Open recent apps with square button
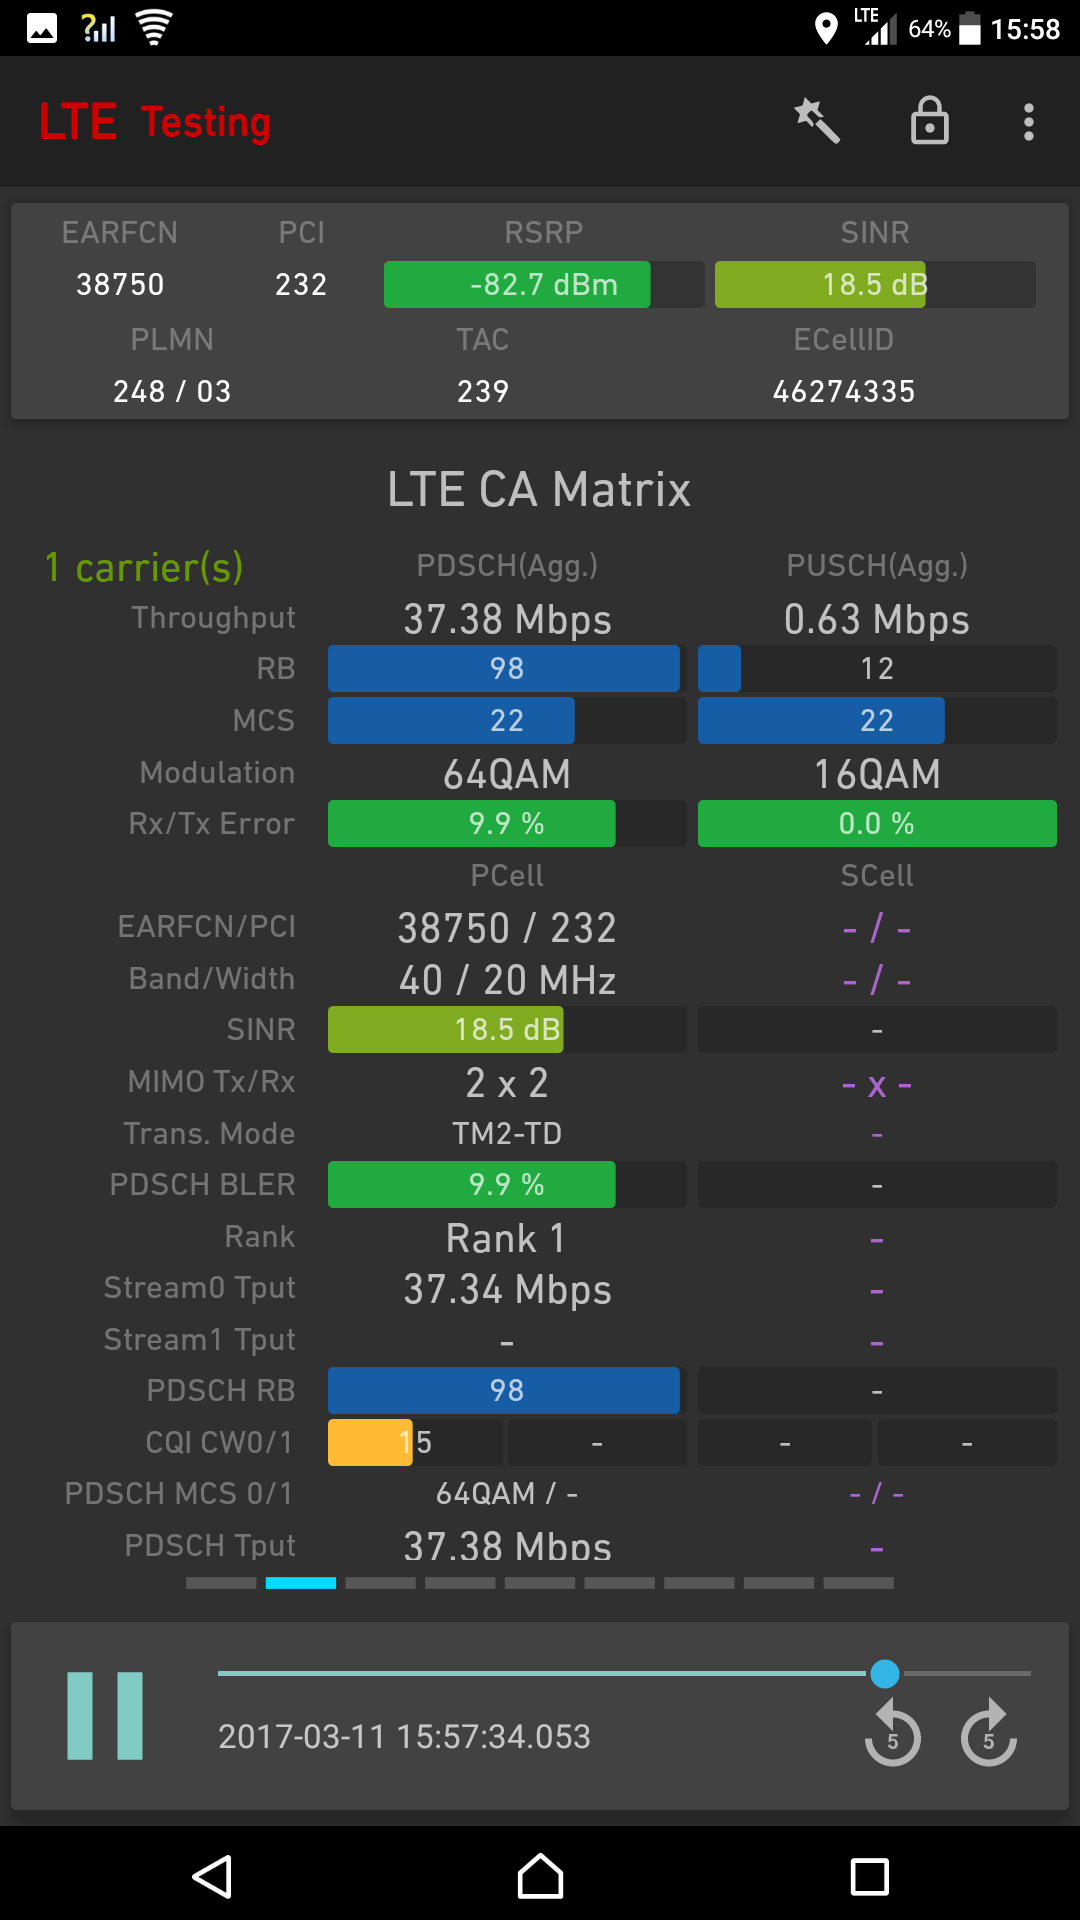Image resolution: width=1080 pixels, height=1920 pixels. [x=869, y=1877]
